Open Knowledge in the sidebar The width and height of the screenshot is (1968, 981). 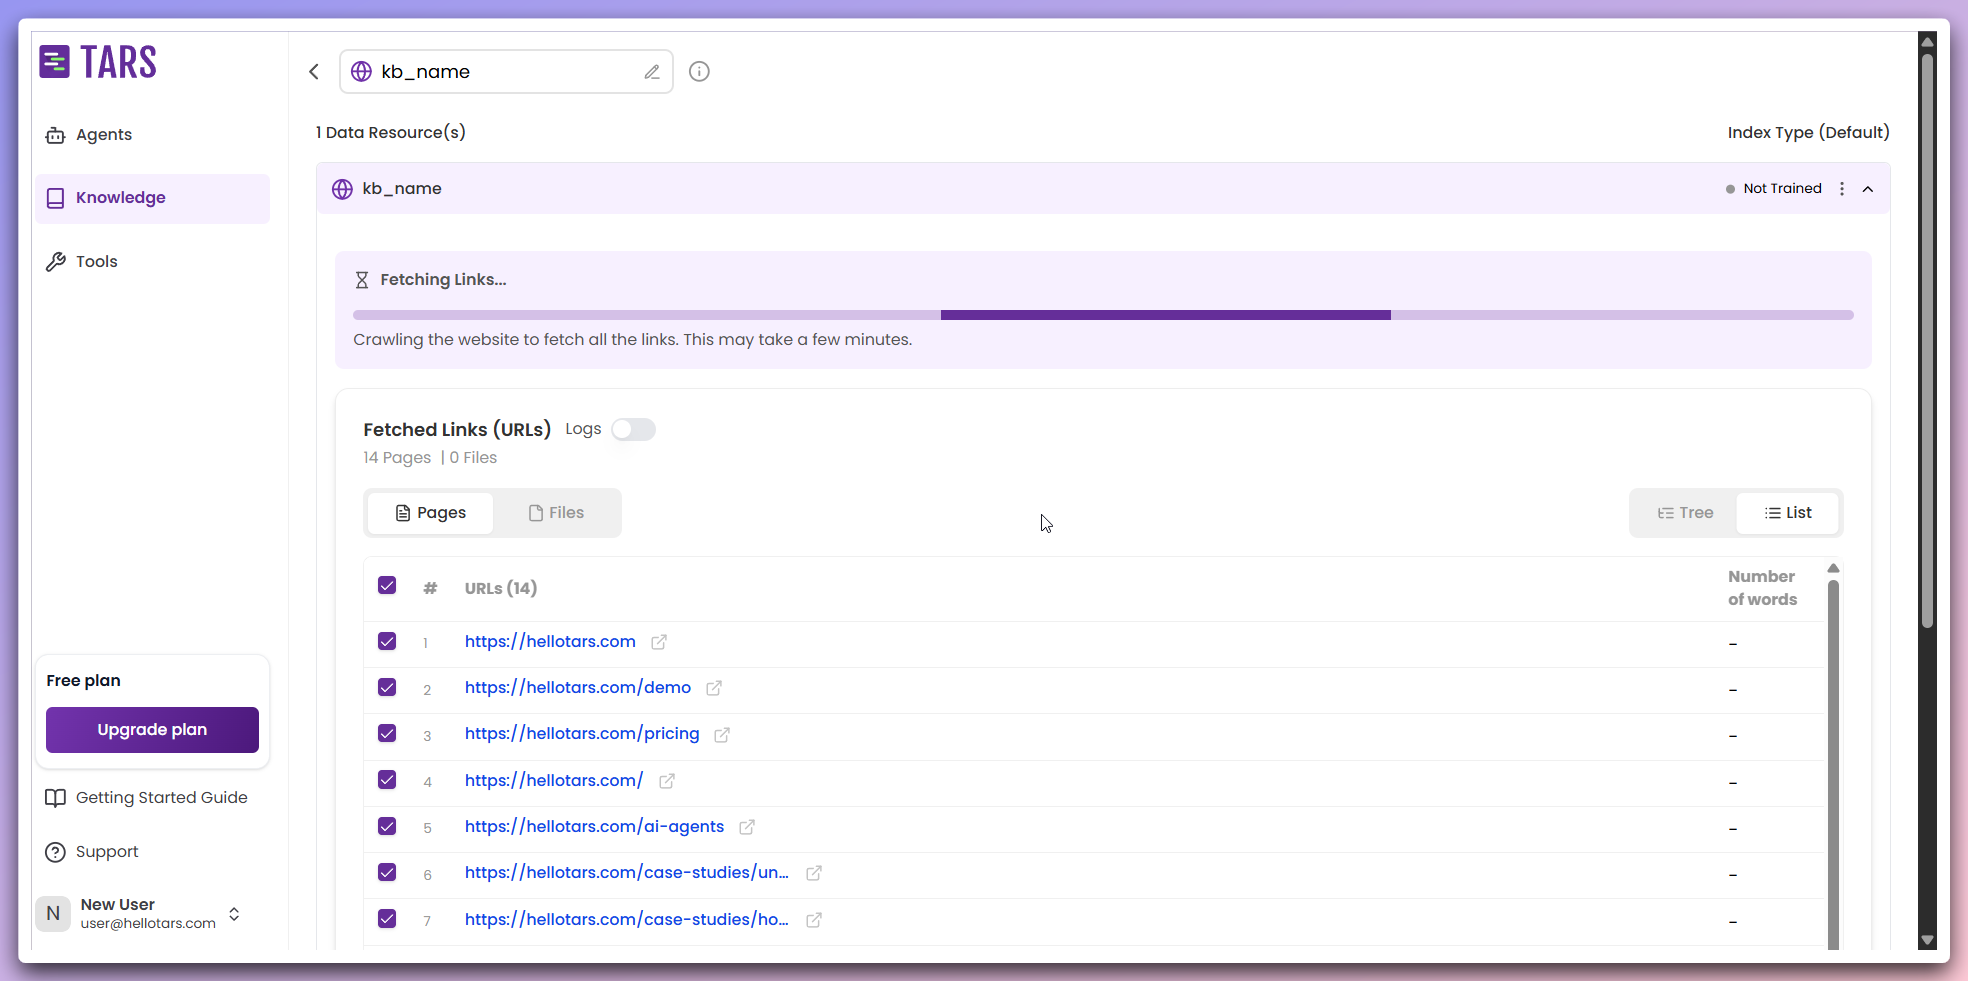152,198
